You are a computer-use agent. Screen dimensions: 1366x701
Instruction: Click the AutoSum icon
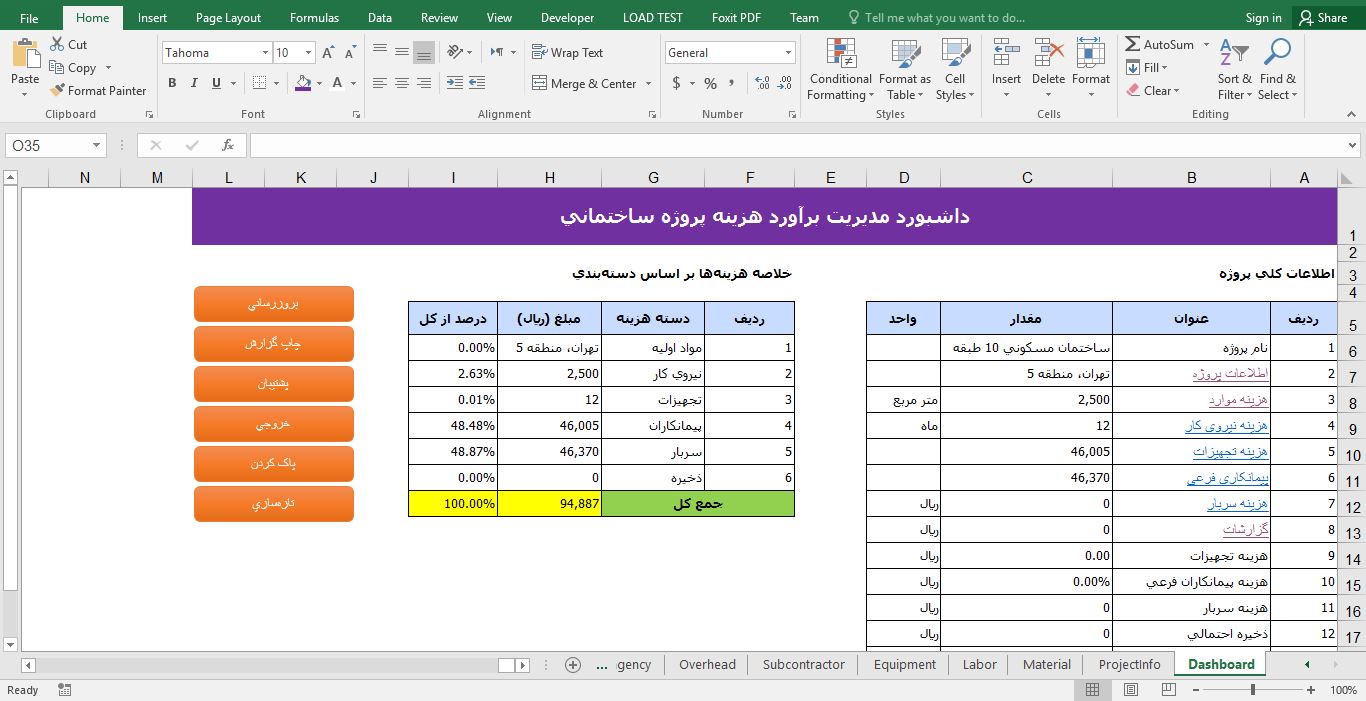(1135, 44)
